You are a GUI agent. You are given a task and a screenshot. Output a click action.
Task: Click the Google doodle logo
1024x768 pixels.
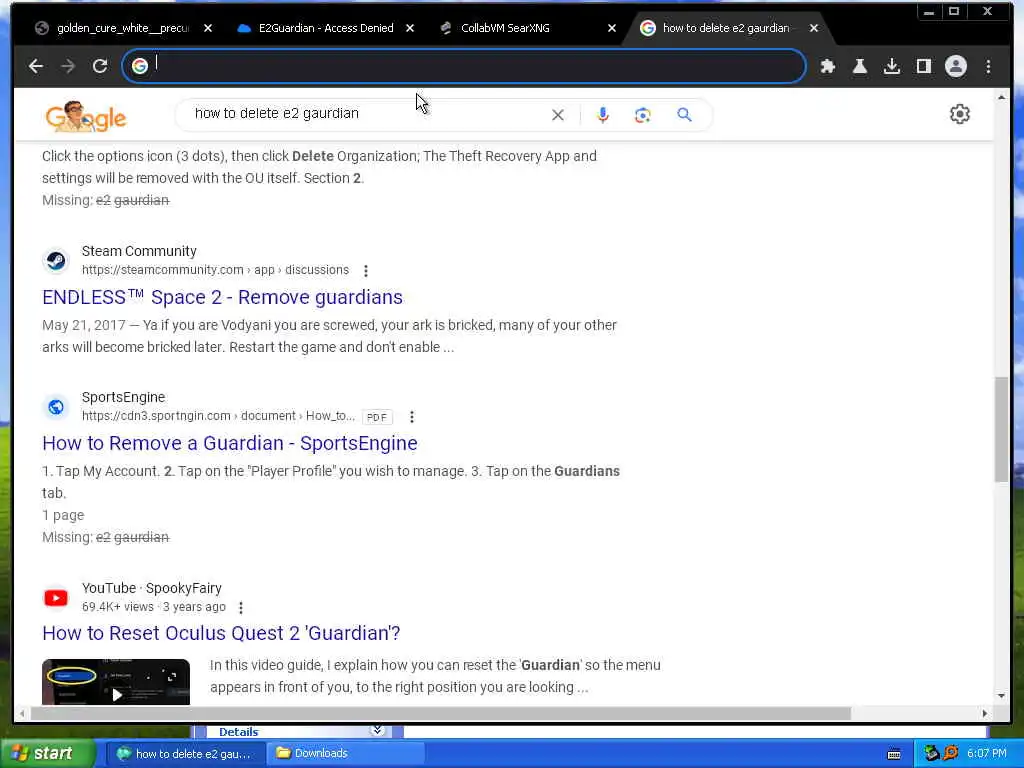pyautogui.click(x=86, y=116)
